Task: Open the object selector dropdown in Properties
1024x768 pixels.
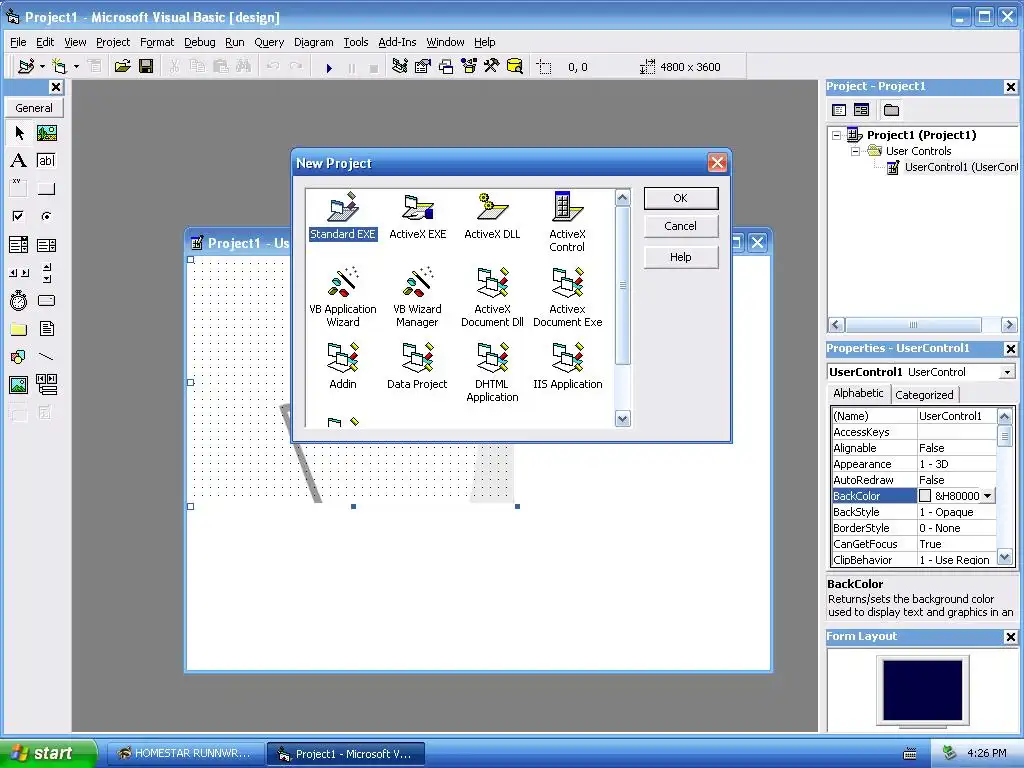Action: point(1008,372)
